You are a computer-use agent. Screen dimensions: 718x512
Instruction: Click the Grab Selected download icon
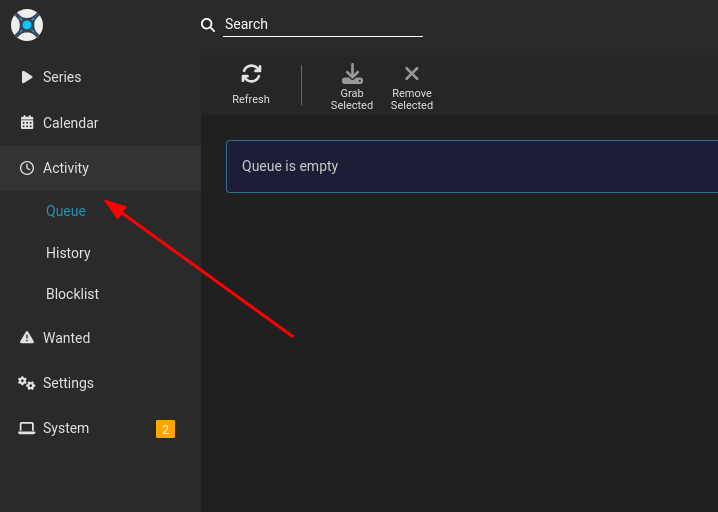(352, 73)
